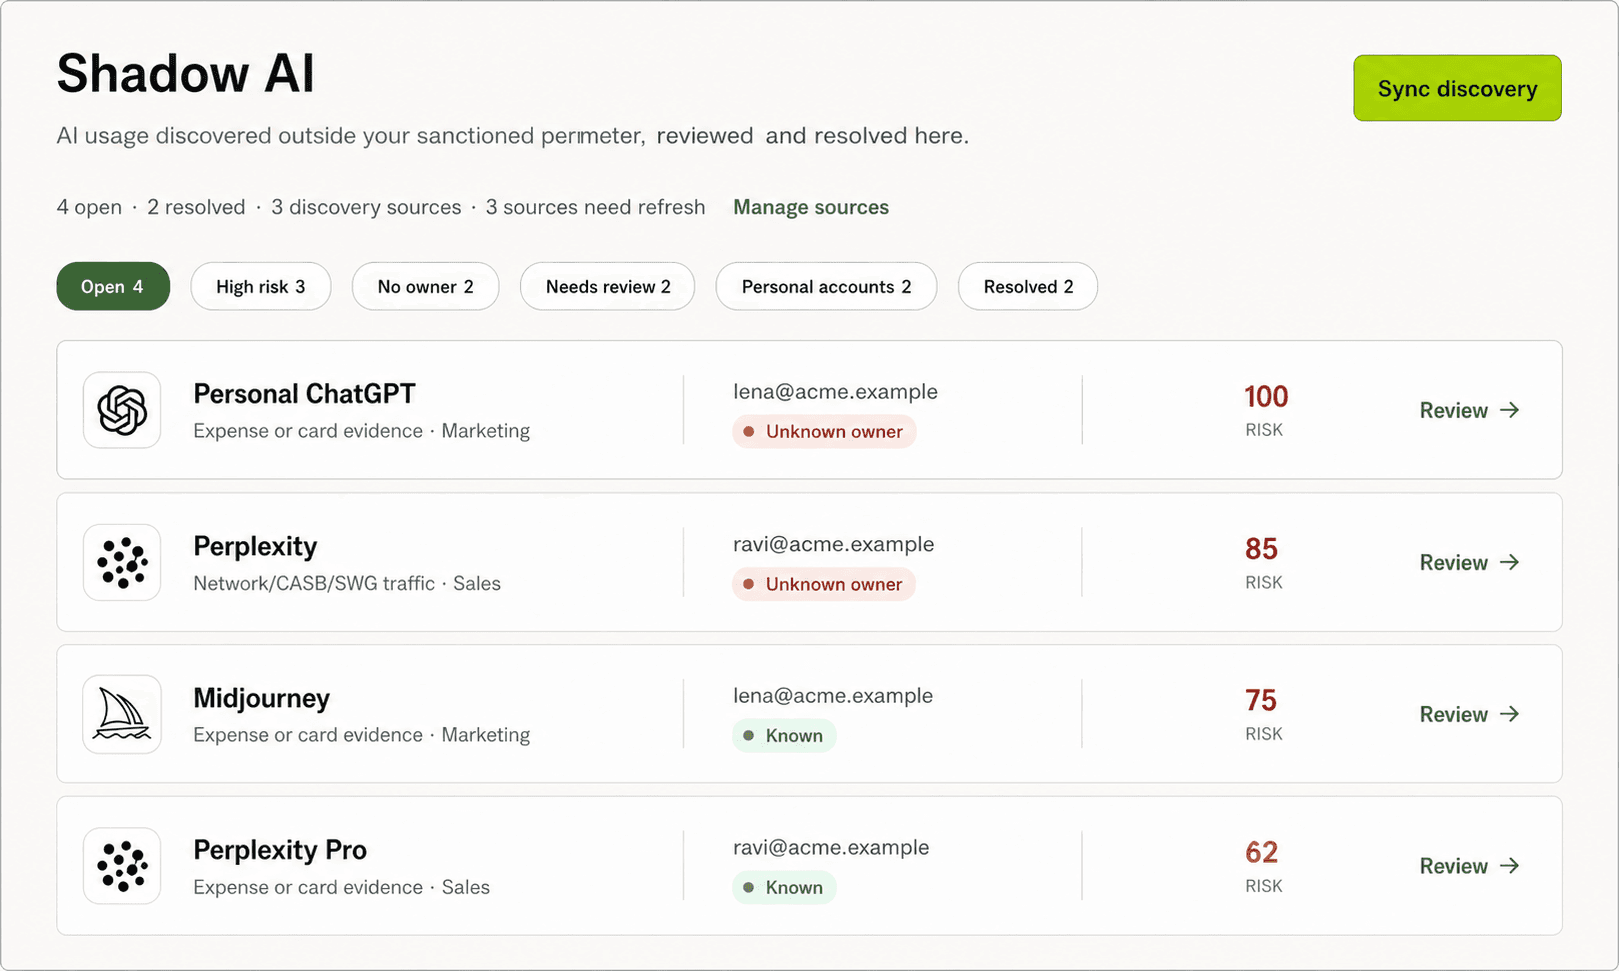Click the Midjourney sailboat icon
This screenshot has height=971, width=1619.
pyautogui.click(x=122, y=714)
